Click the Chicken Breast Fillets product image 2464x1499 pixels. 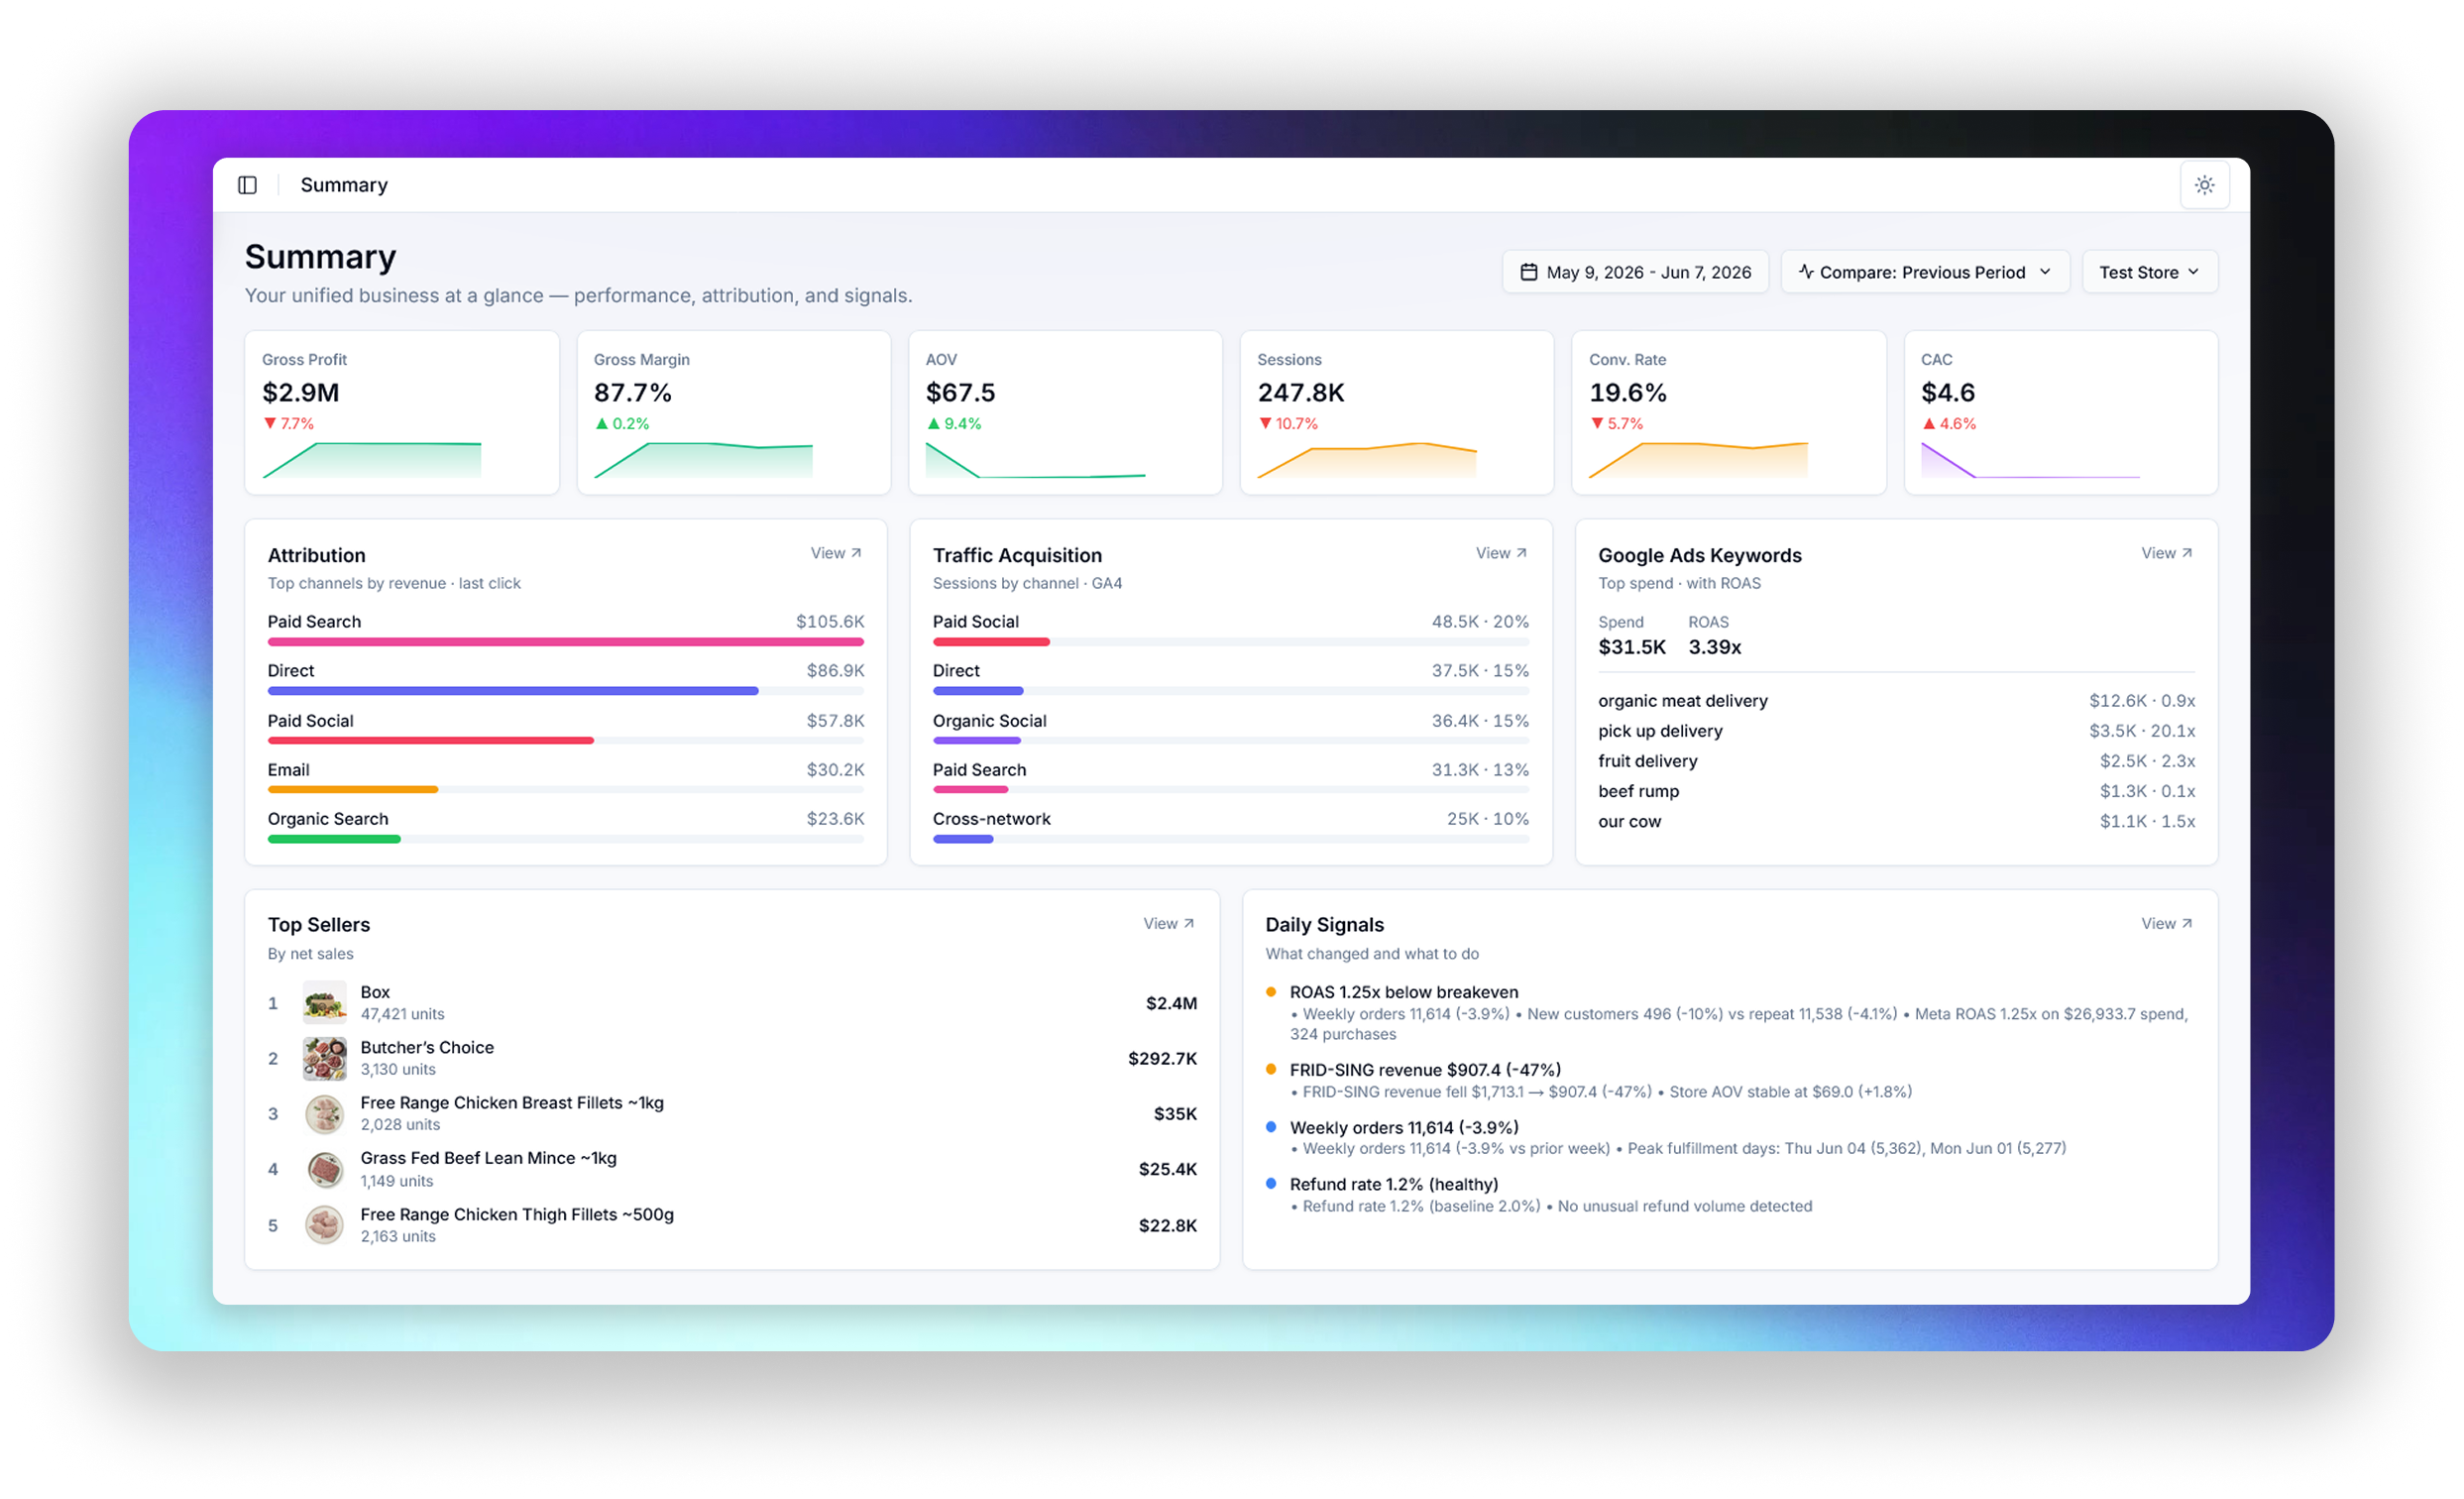coord(324,1114)
